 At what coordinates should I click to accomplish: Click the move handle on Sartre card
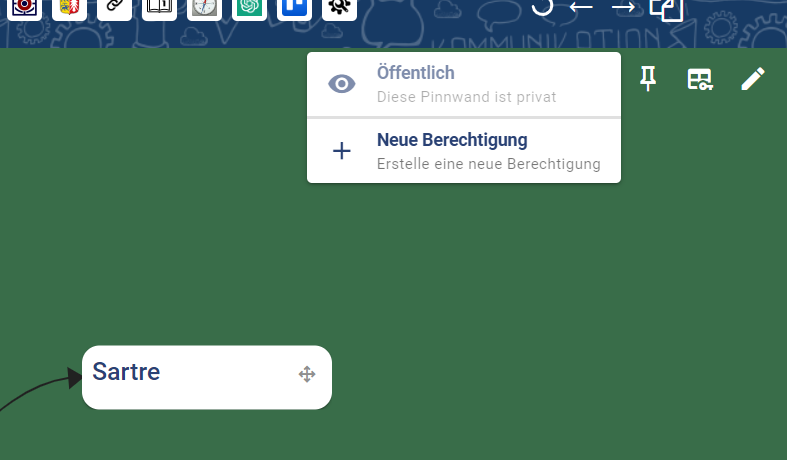point(307,374)
